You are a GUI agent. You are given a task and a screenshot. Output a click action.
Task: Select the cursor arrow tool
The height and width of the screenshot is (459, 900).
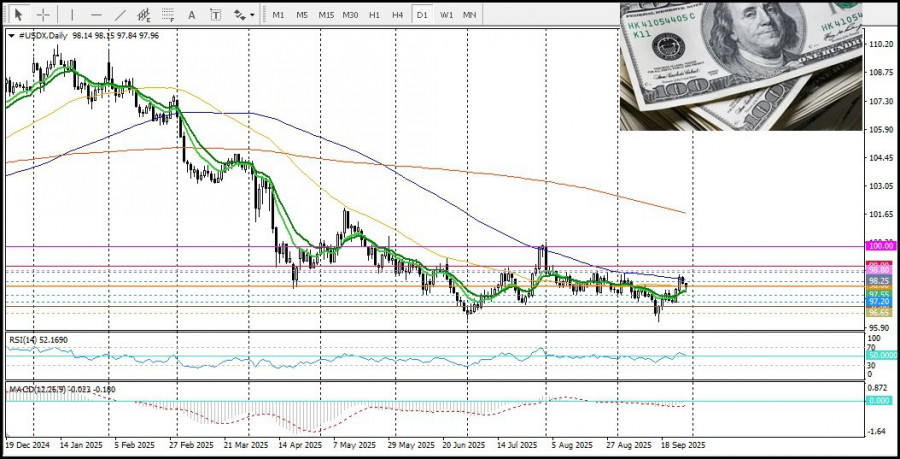point(18,15)
